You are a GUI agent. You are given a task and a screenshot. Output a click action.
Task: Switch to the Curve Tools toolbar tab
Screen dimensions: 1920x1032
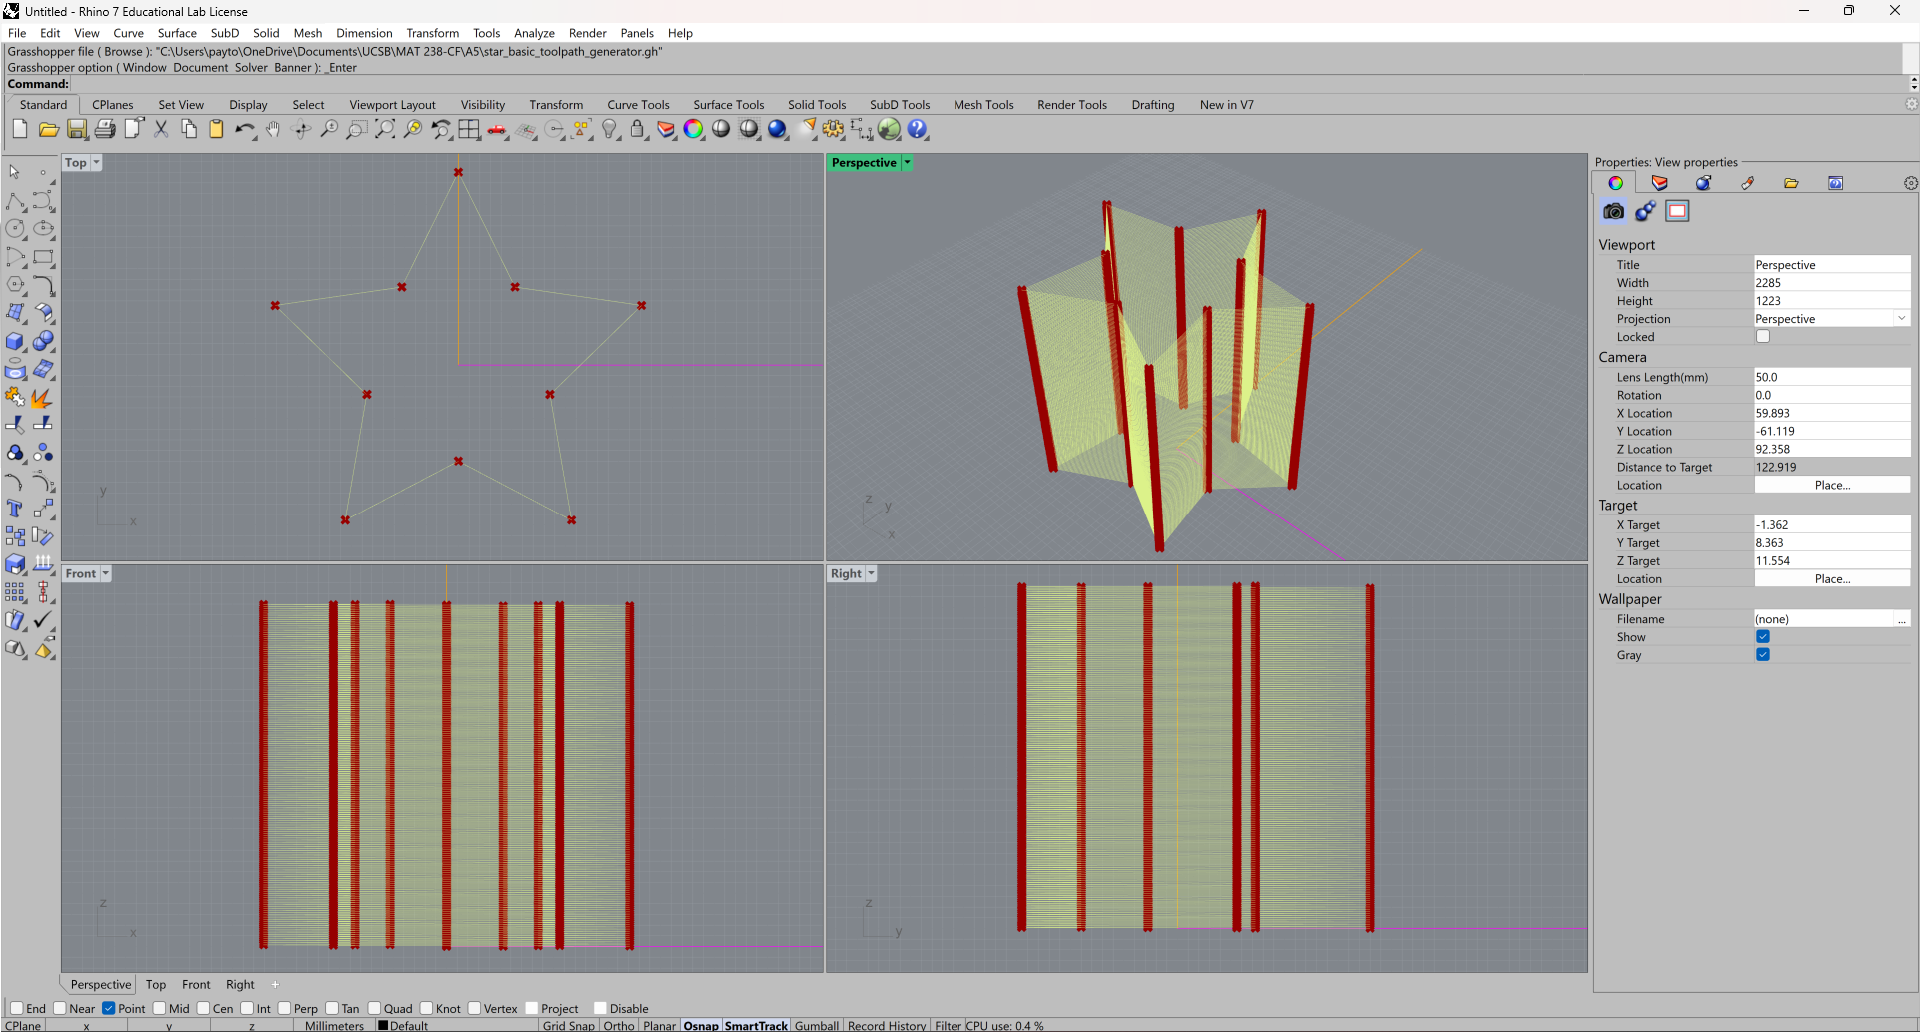tap(638, 105)
